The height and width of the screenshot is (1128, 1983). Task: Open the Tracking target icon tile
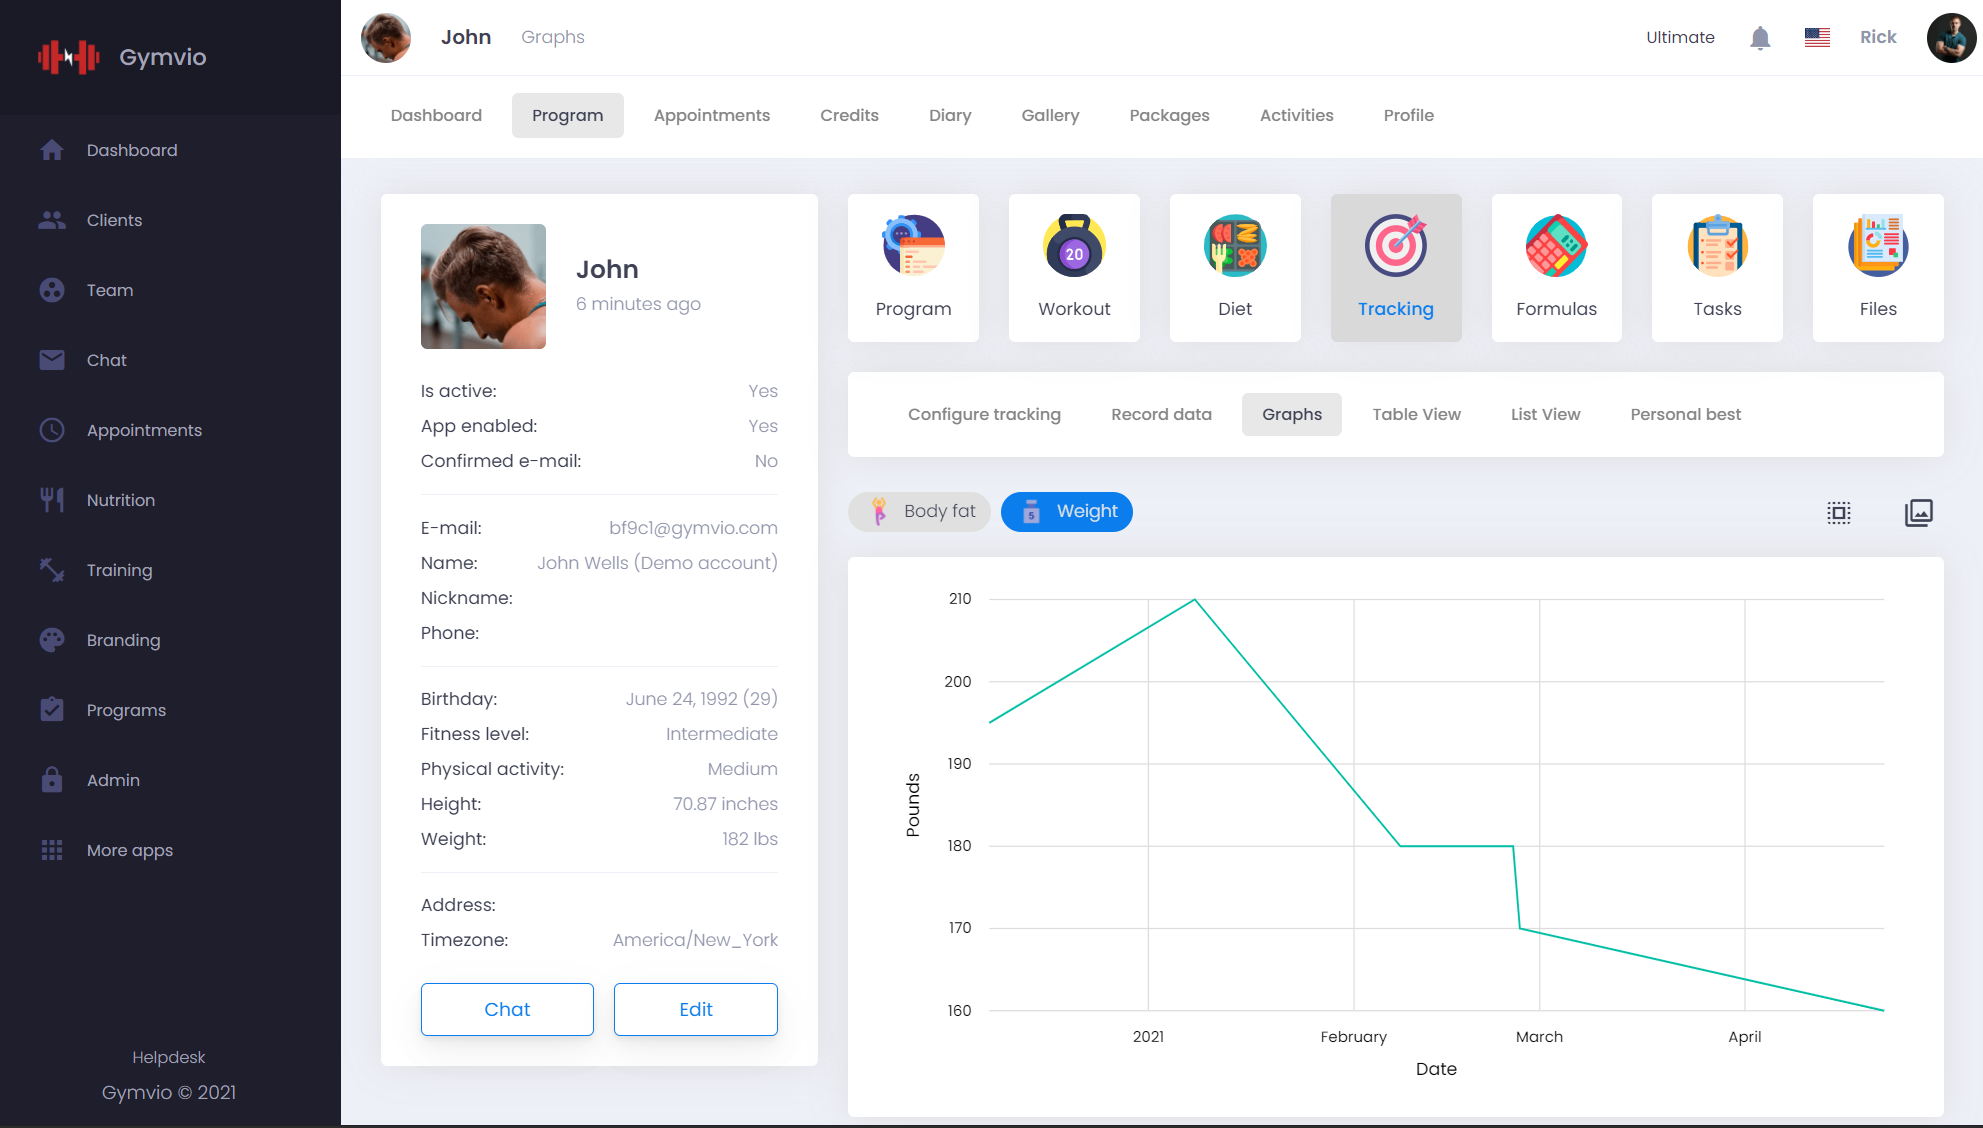[1395, 267]
